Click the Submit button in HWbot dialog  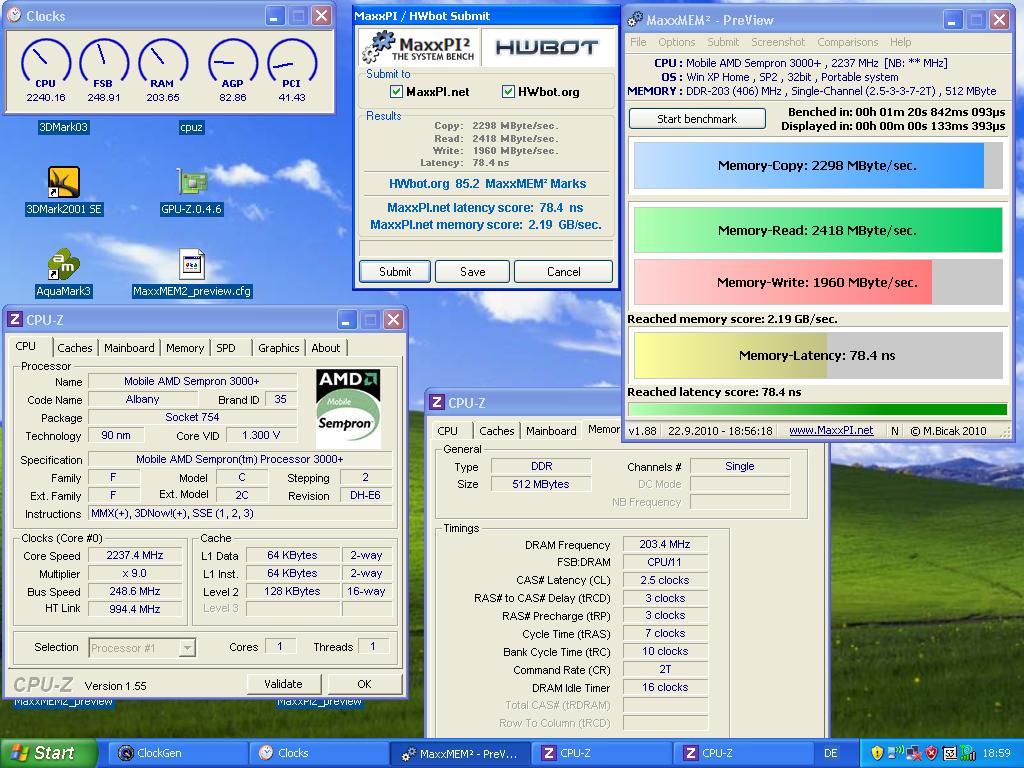coord(395,272)
